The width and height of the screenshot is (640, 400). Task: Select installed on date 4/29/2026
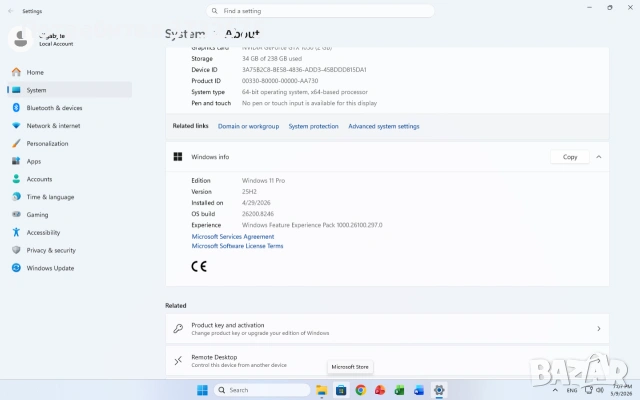coord(256,202)
